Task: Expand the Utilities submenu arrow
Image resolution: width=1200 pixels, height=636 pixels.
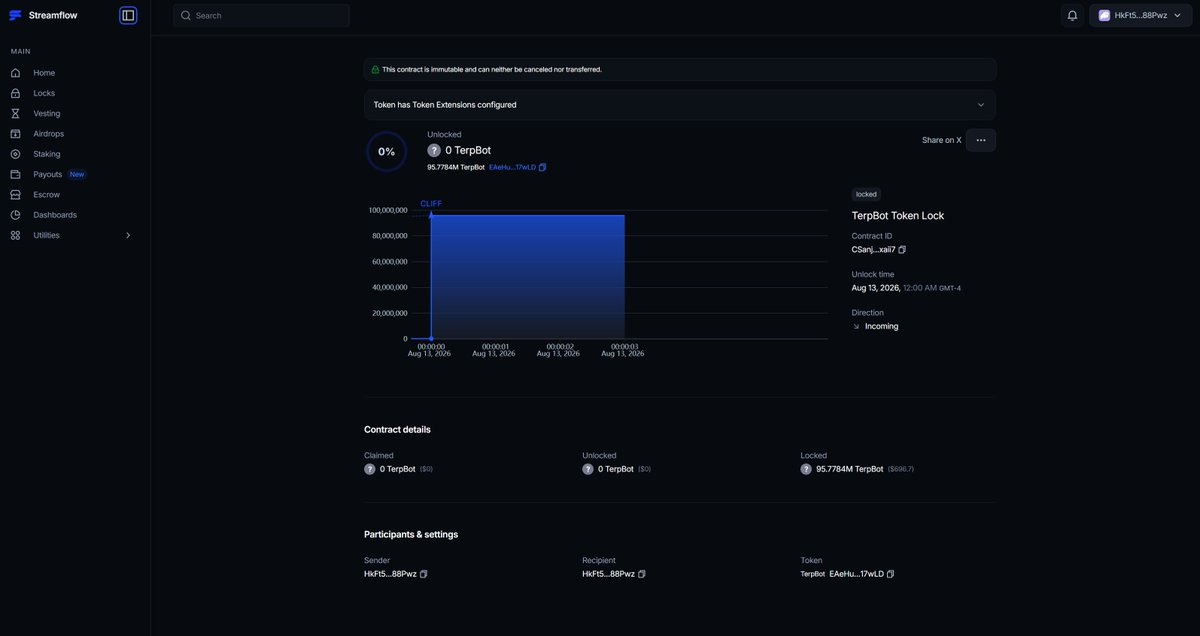Action: [x=128, y=235]
